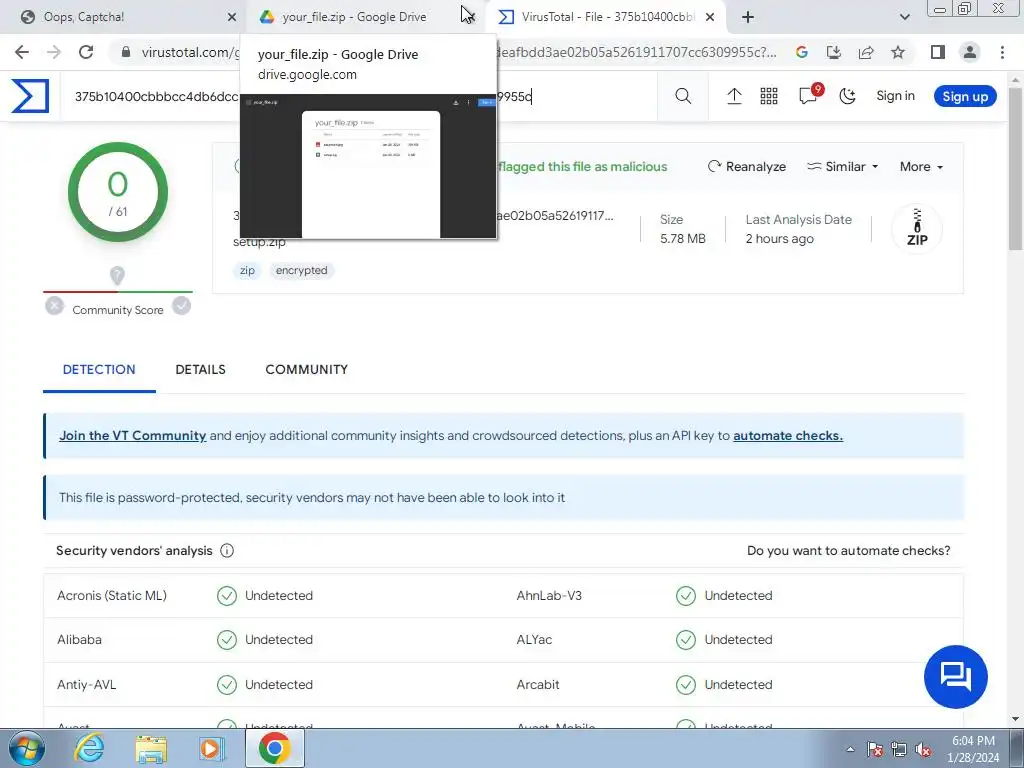This screenshot has width=1024, height=768.
Task: Switch to the VirusTotal browser tab
Action: [607, 17]
